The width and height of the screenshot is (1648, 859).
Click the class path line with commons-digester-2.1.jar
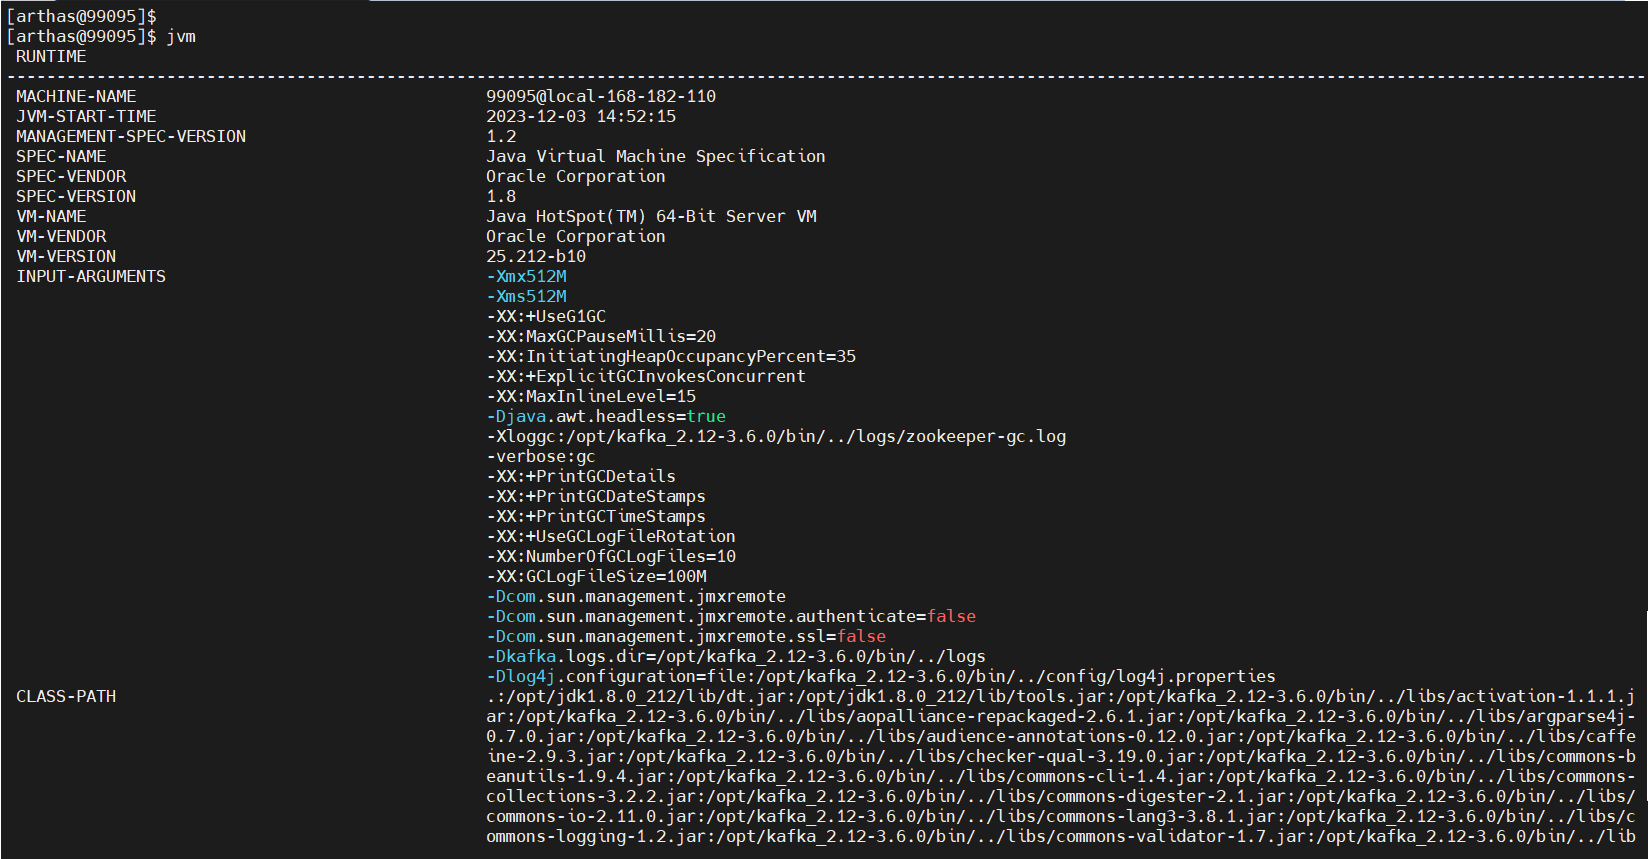click(x=1061, y=797)
